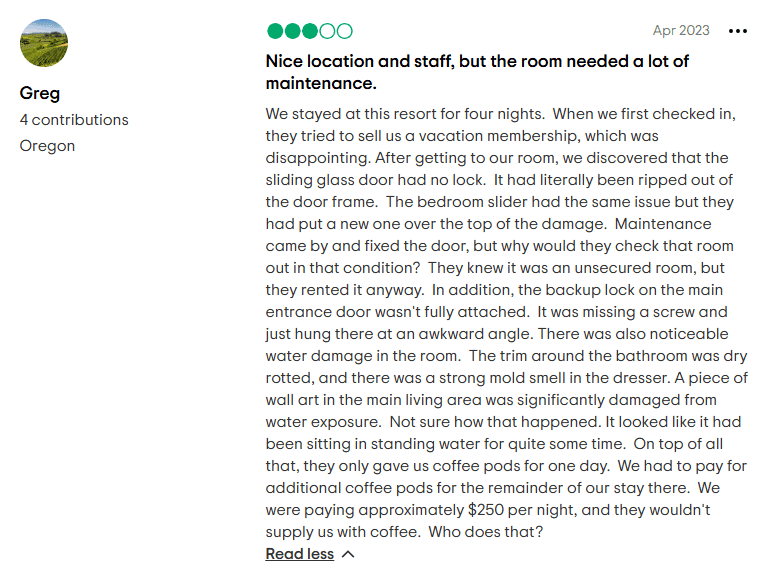This screenshot has height=569, width=777.
Task: Click the first filled rating bubble
Action: tap(275, 31)
